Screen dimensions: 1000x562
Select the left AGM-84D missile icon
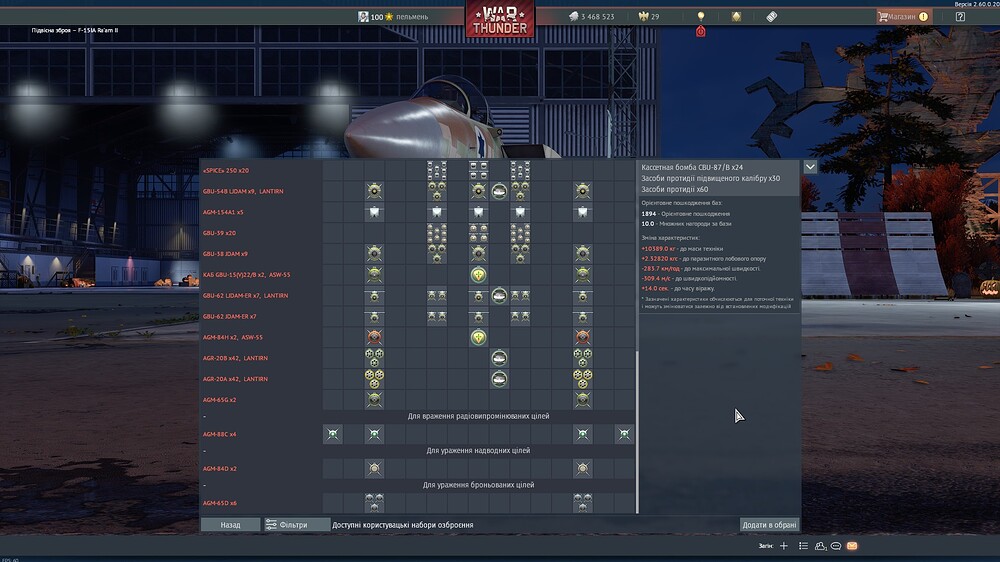[x=374, y=468]
